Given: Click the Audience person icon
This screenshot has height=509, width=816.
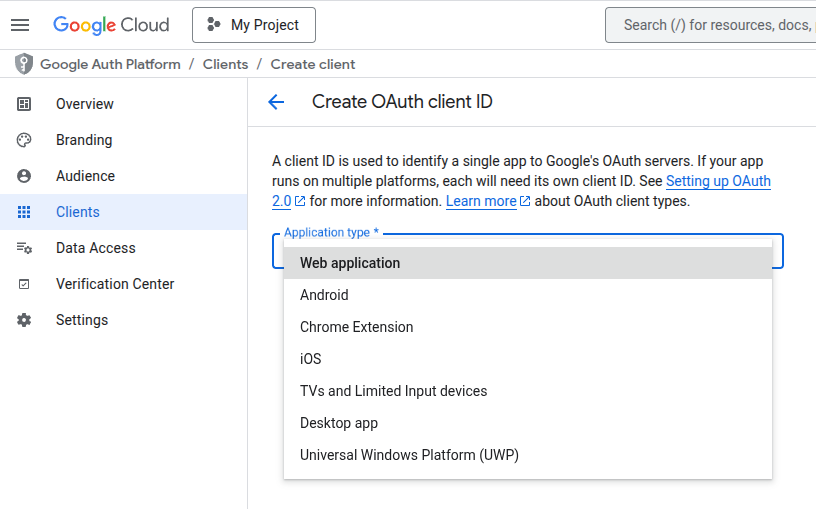Looking at the screenshot, I should [24, 176].
